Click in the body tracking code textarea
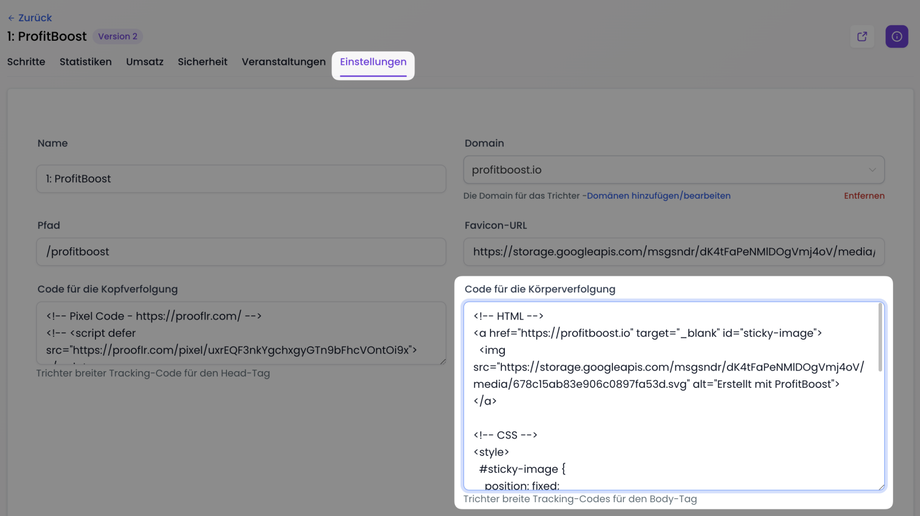This screenshot has width=920, height=516. pyautogui.click(x=670, y=420)
